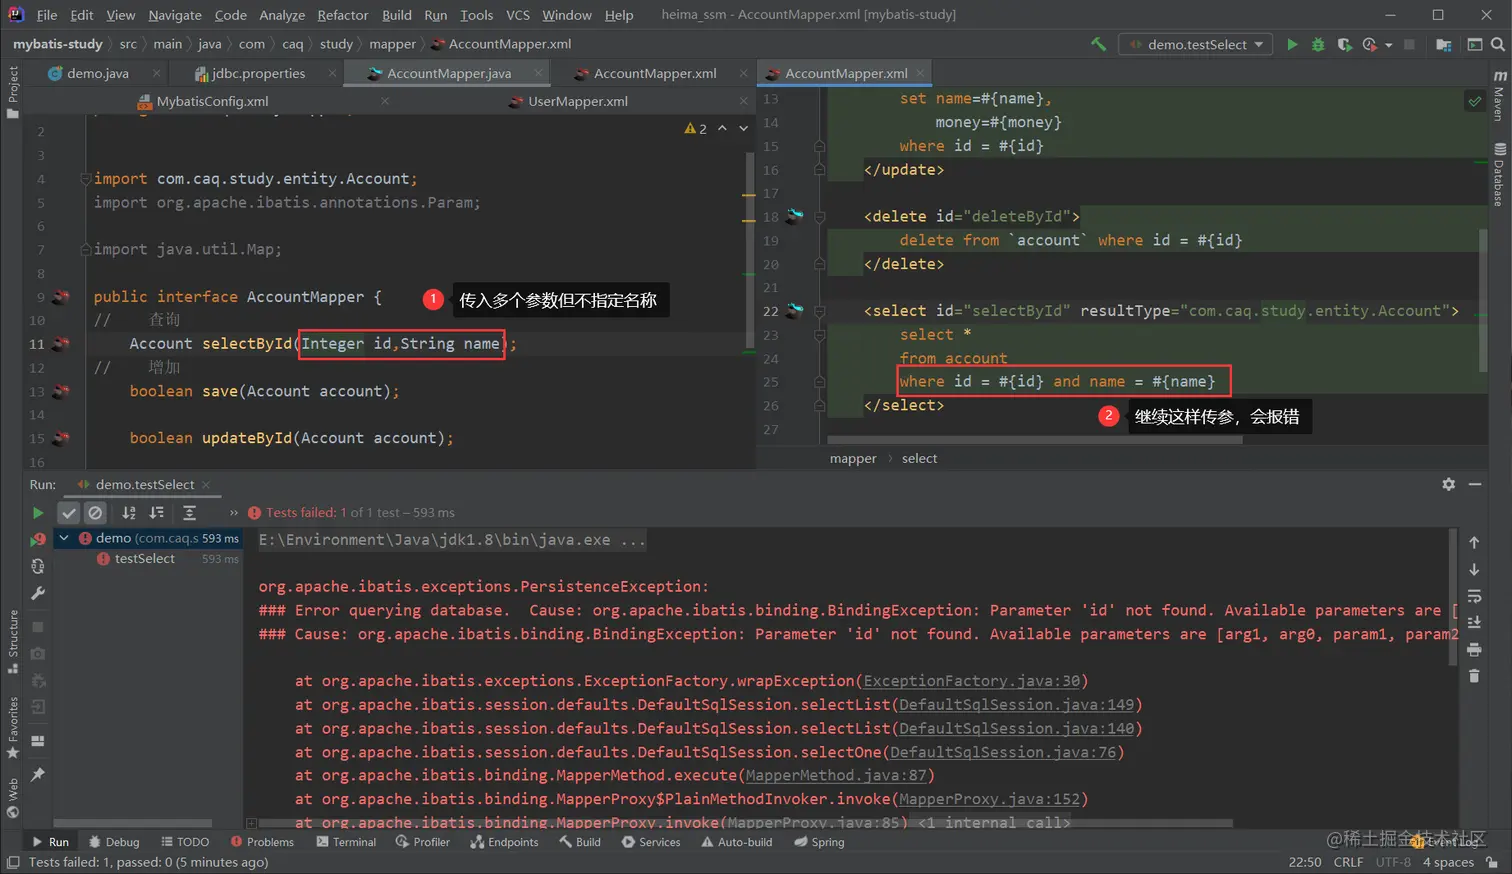Clear all console output with trash icon
The image size is (1512, 874).
click(1474, 676)
